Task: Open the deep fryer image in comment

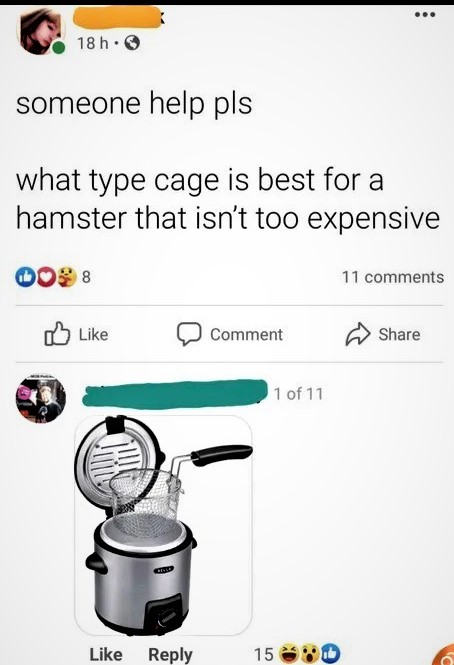Action: tap(163, 525)
